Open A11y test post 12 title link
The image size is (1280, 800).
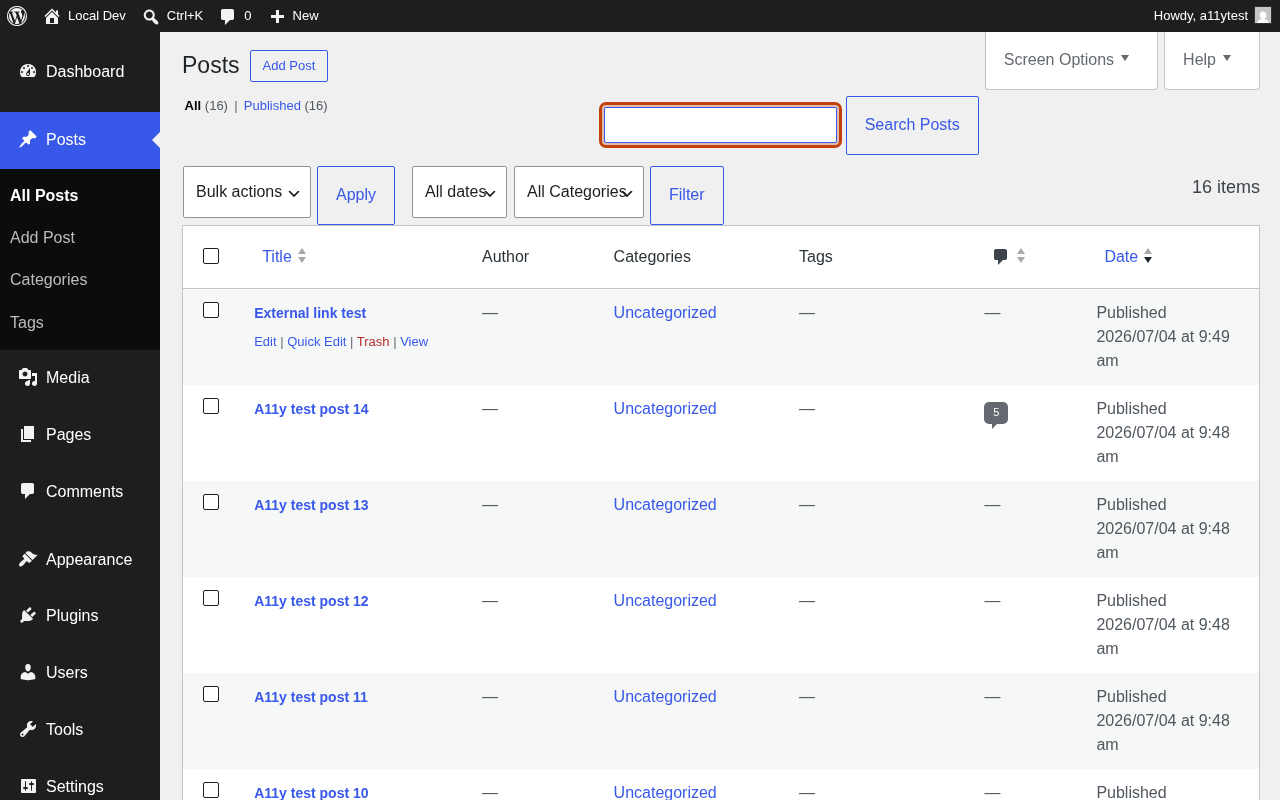click(311, 601)
